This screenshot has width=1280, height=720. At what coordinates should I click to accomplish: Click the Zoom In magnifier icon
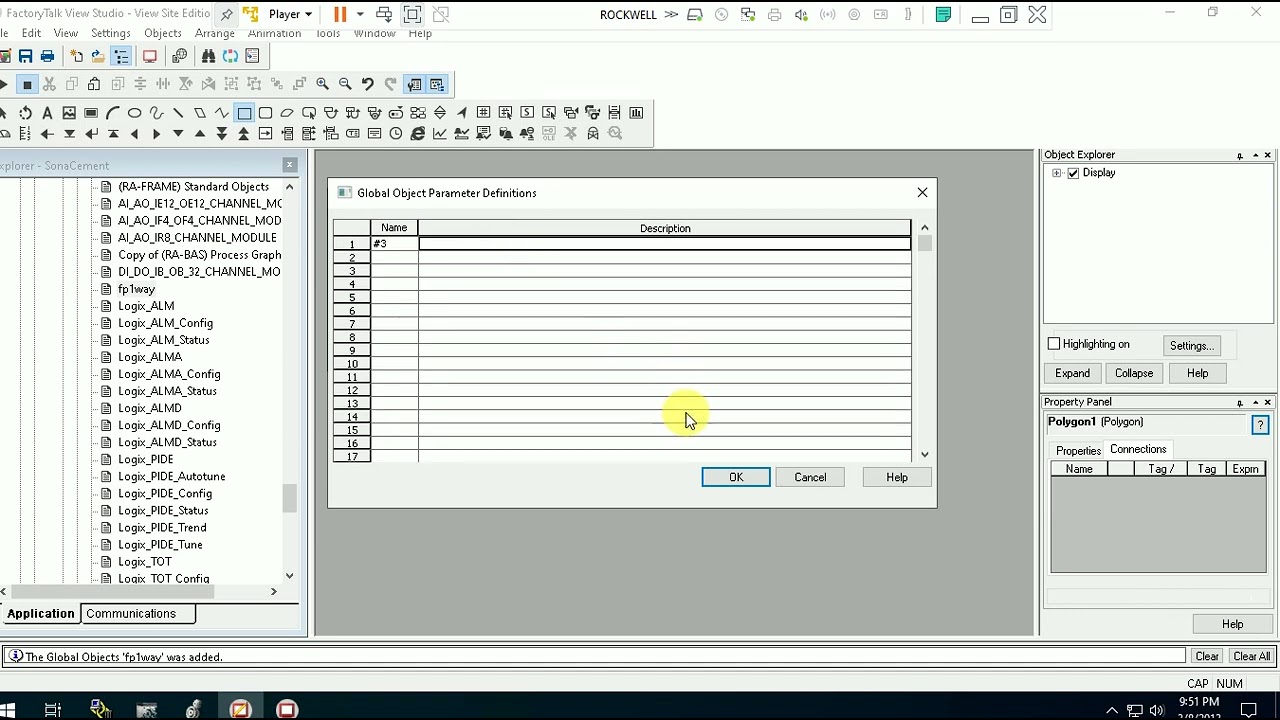(x=322, y=84)
